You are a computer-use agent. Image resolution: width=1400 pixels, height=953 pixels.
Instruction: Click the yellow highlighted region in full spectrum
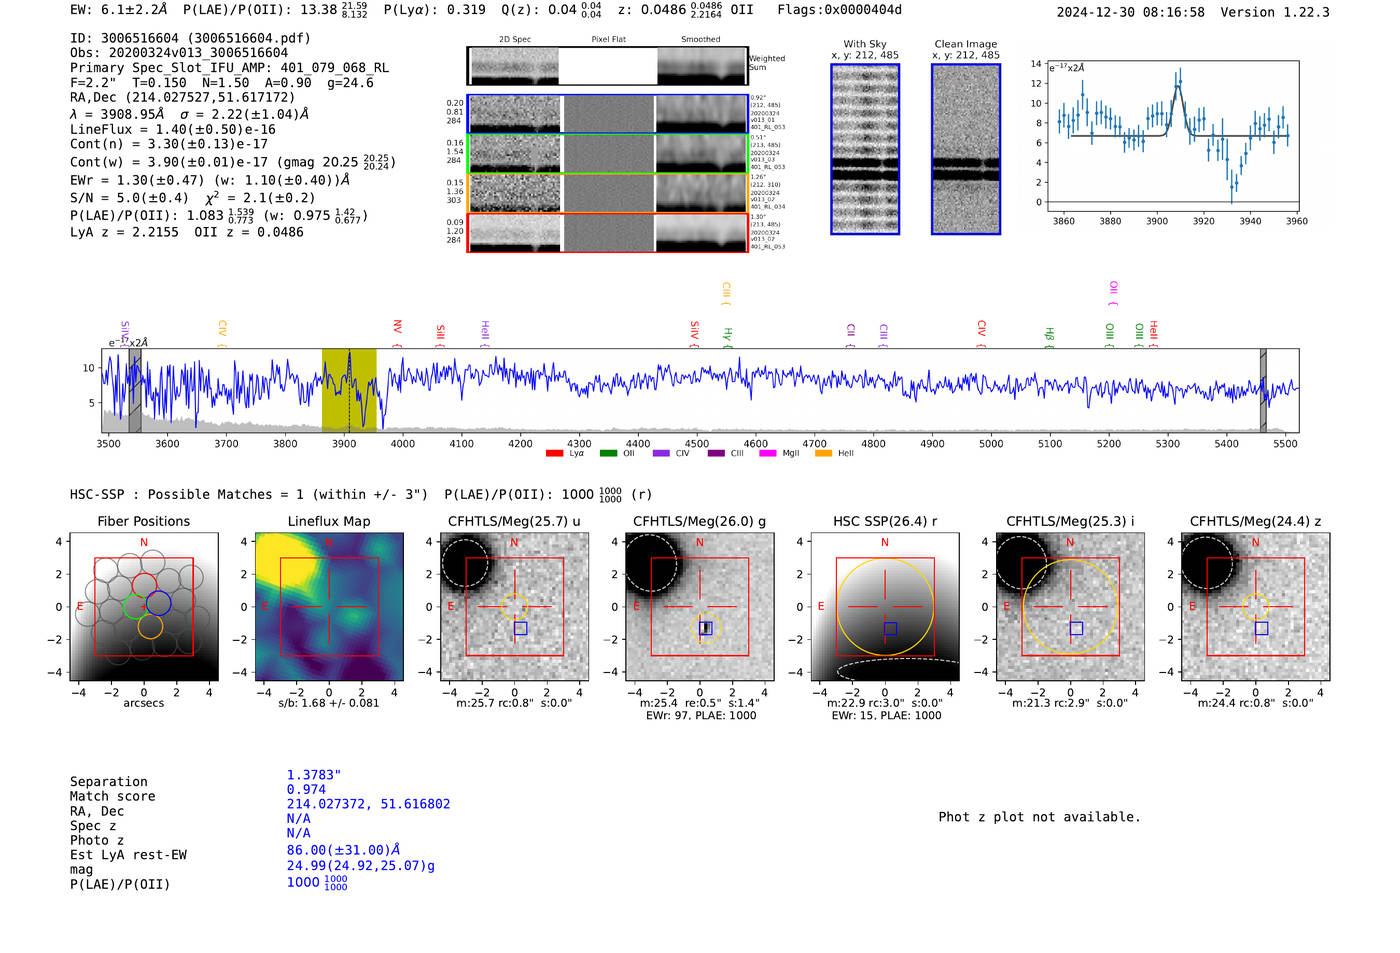click(349, 390)
